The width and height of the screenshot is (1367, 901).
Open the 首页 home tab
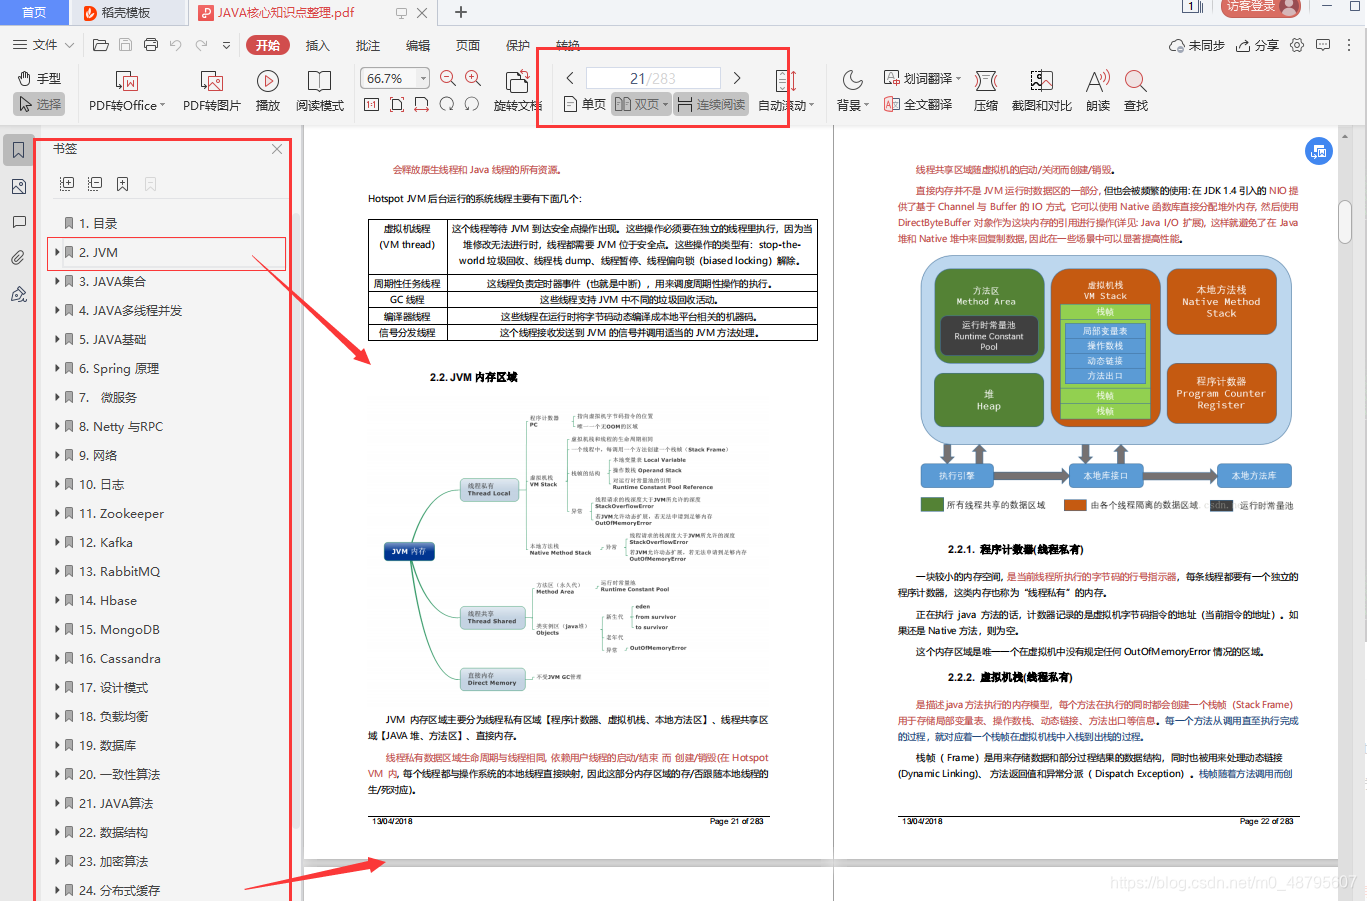[34, 12]
